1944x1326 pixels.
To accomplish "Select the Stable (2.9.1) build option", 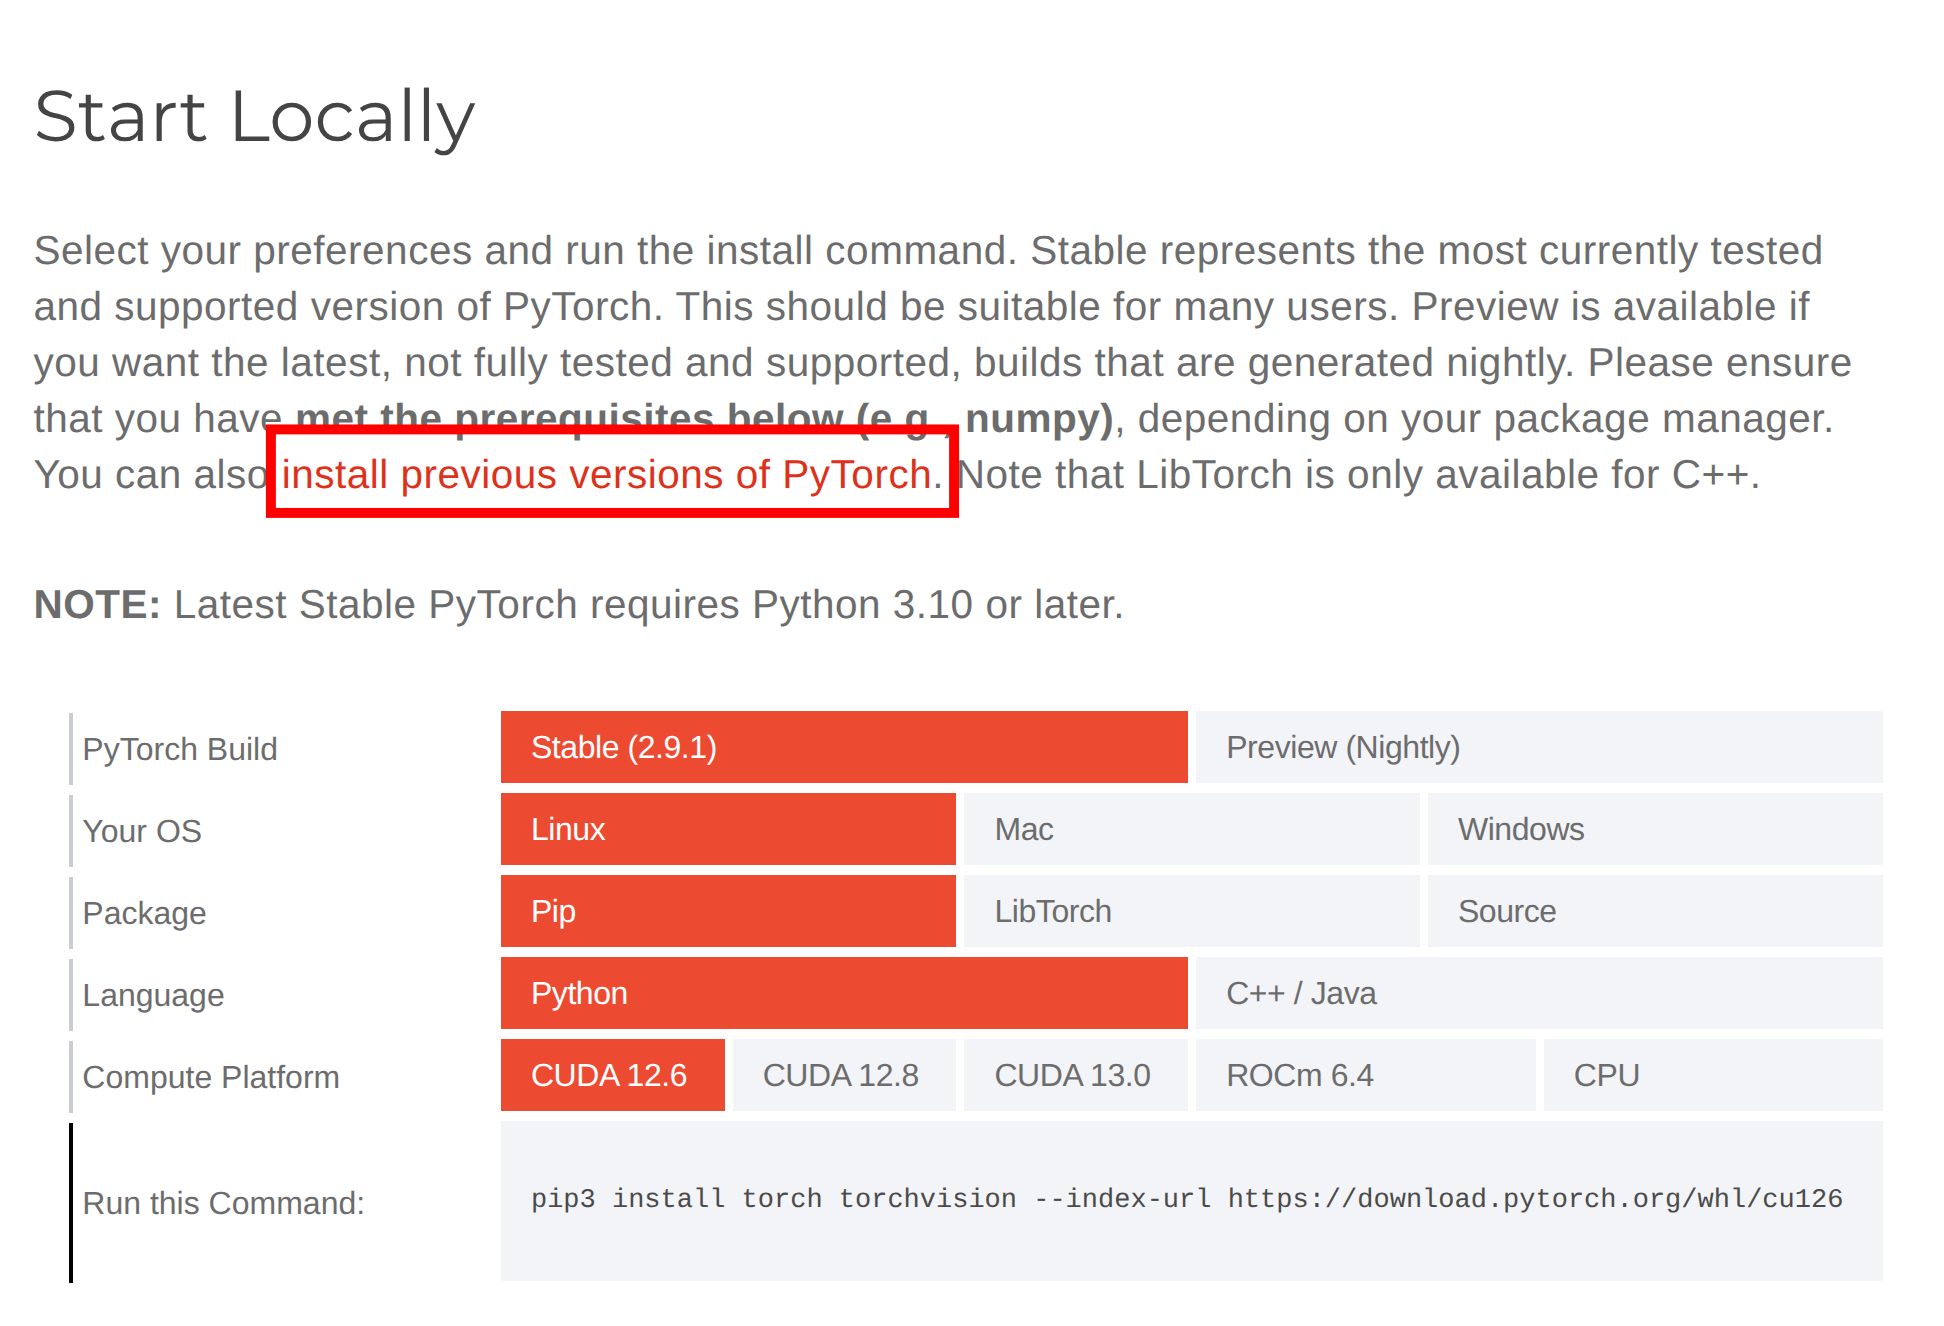I will (843, 747).
